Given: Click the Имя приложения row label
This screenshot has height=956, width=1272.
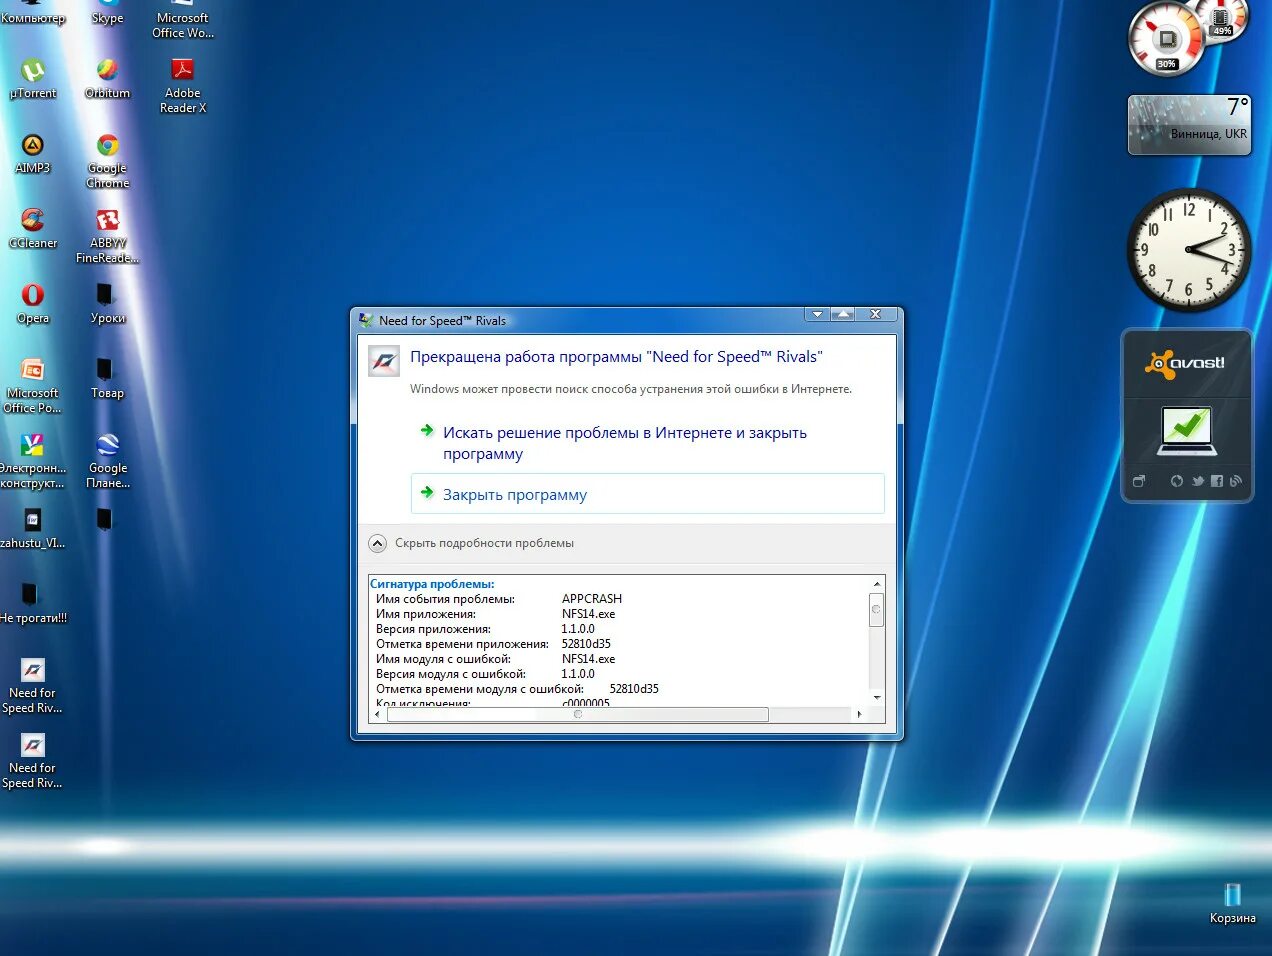Looking at the screenshot, I should click(426, 614).
